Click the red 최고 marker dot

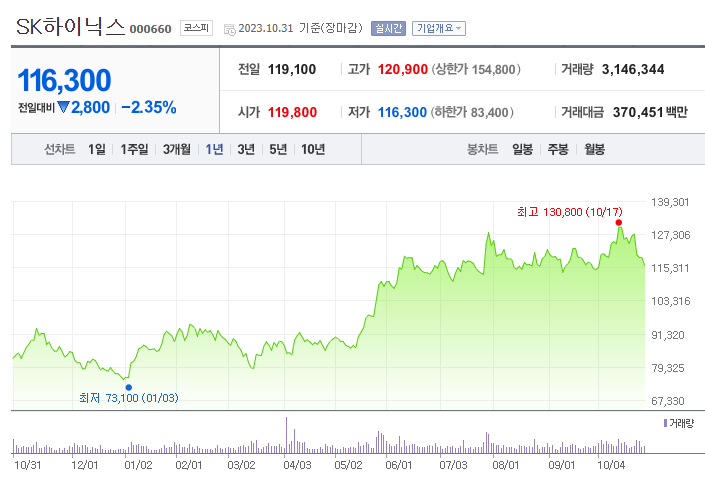click(x=619, y=222)
